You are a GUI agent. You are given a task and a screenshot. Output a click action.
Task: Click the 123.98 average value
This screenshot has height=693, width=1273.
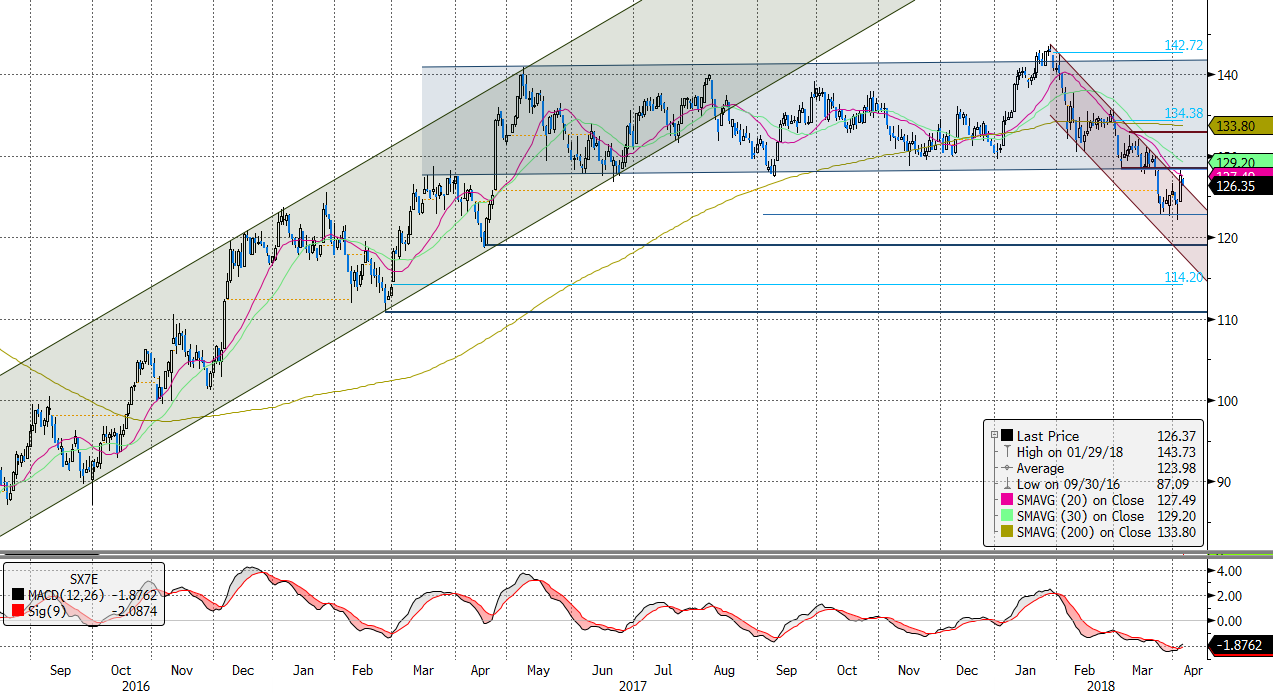[1176, 468]
